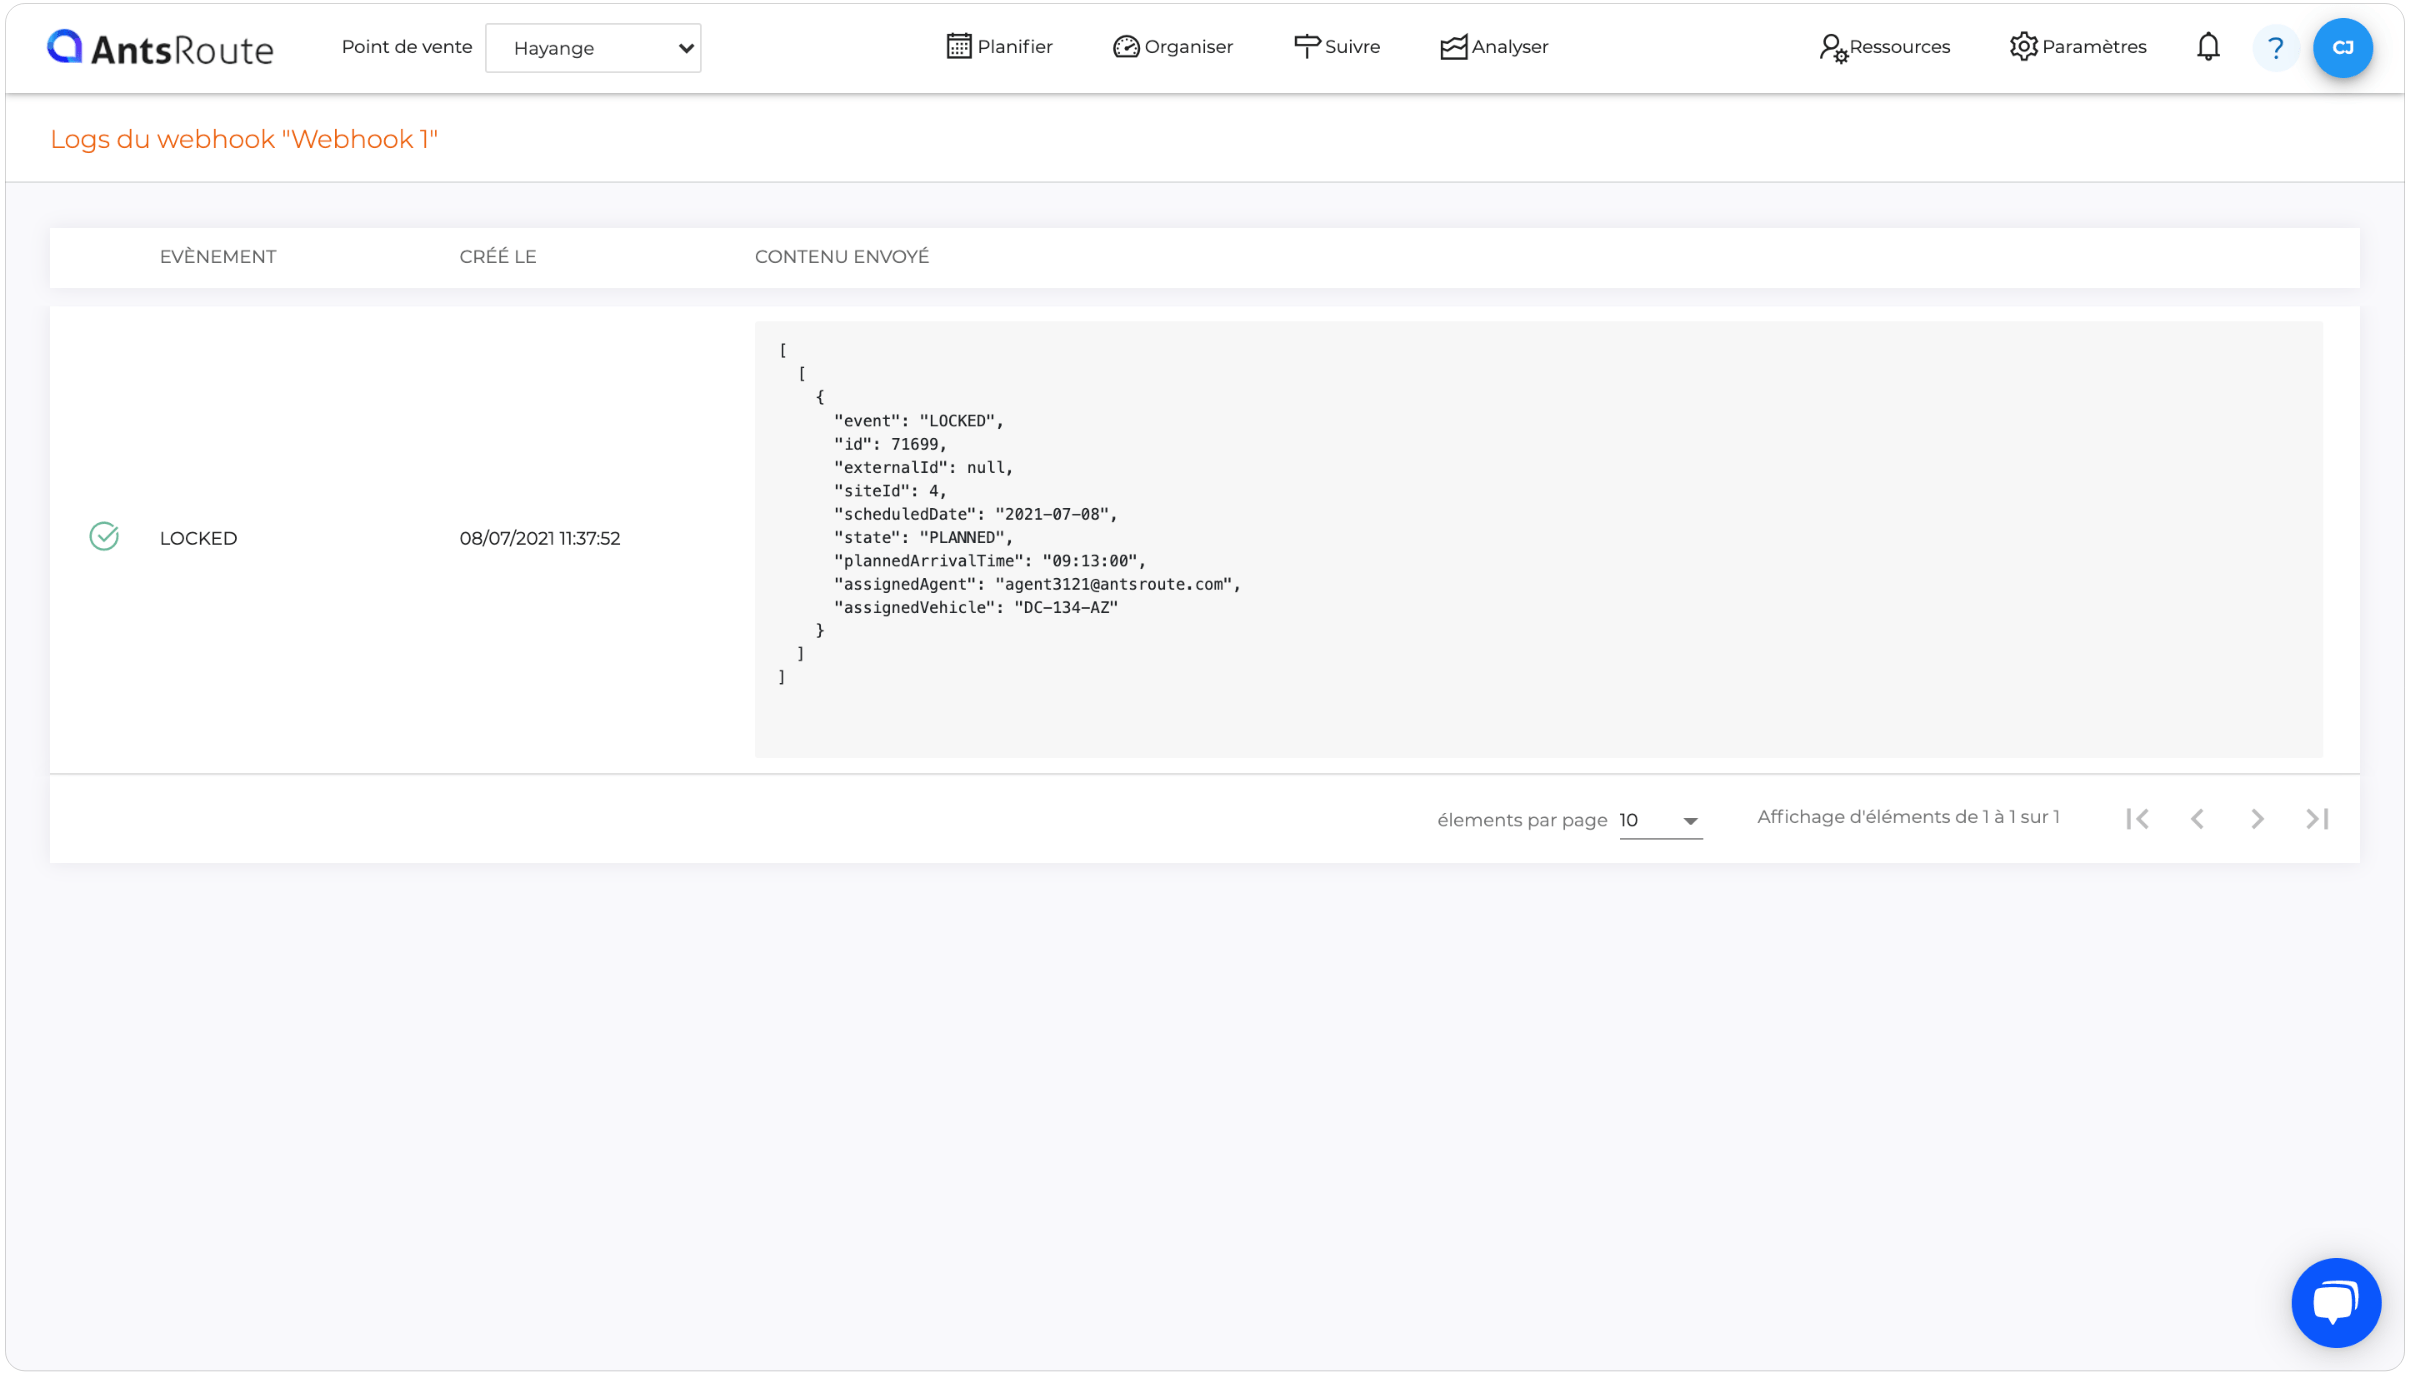Click the "plannedArrivalTime" JSON line
2409x1374 pixels.
(990, 561)
